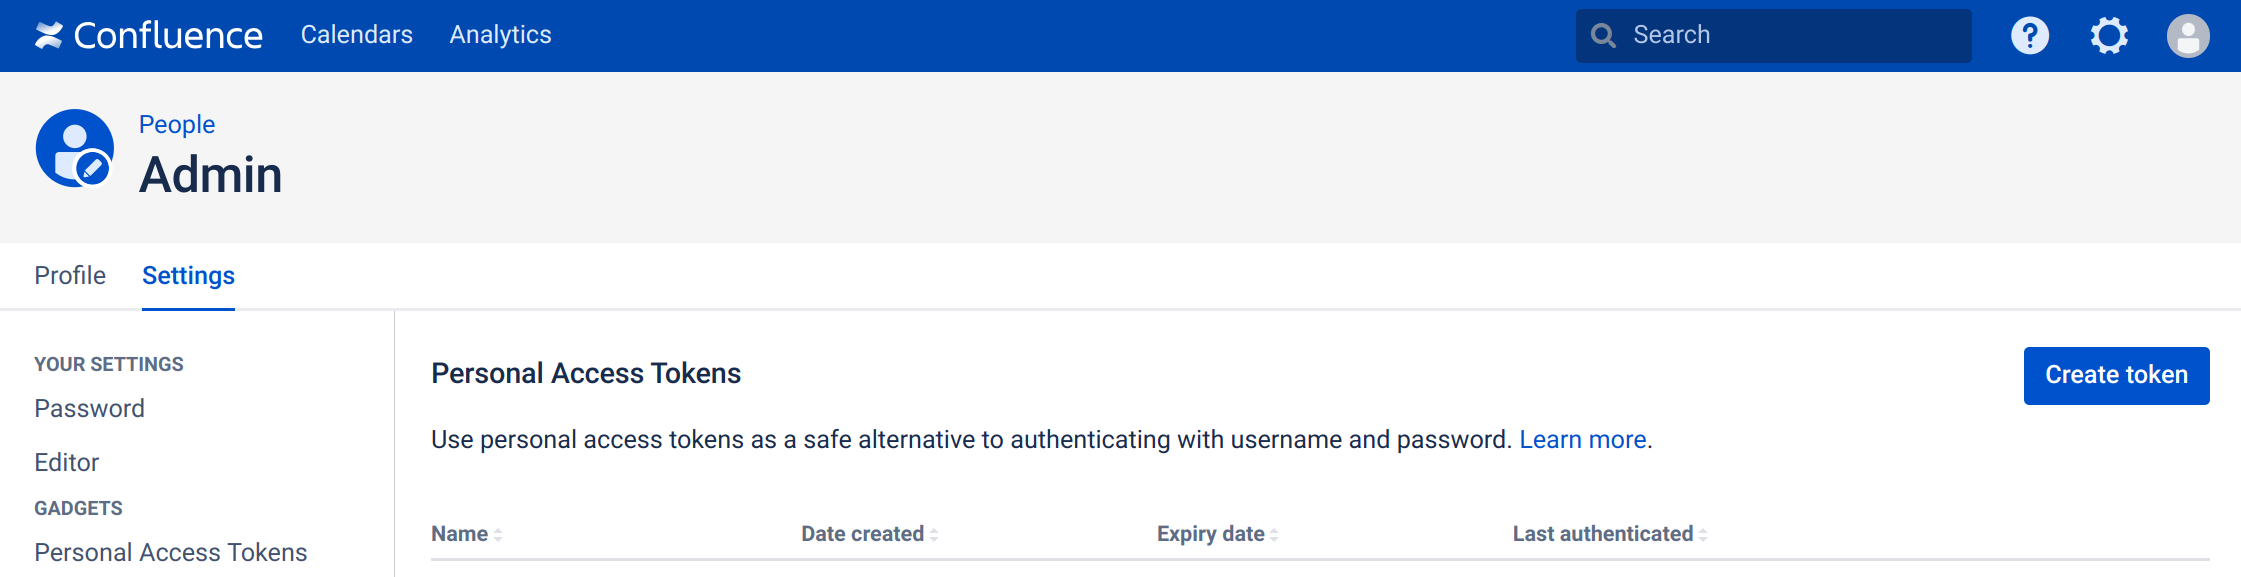Open Calendars in top navigation
Viewport: 2241px width, 577px height.
coord(356,35)
